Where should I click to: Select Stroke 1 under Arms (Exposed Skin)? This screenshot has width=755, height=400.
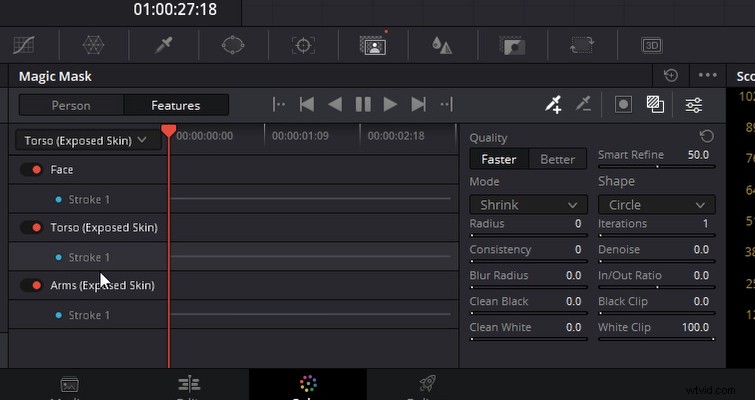(89, 315)
